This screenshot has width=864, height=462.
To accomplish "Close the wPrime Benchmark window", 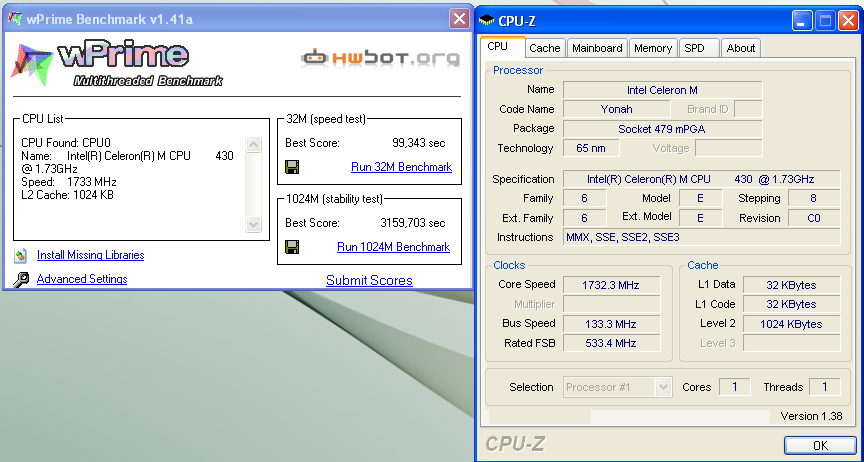I will coord(459,18).
